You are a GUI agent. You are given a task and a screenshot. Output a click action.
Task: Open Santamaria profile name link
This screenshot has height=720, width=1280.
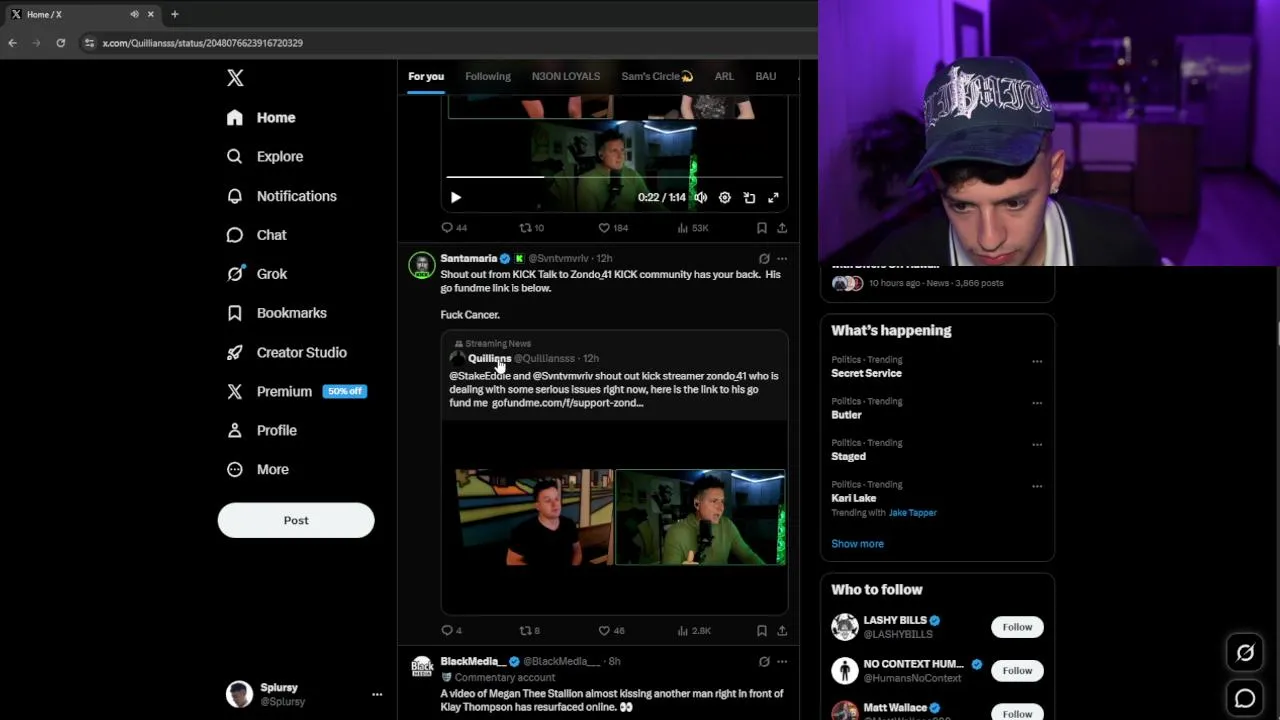pos(468,258)
